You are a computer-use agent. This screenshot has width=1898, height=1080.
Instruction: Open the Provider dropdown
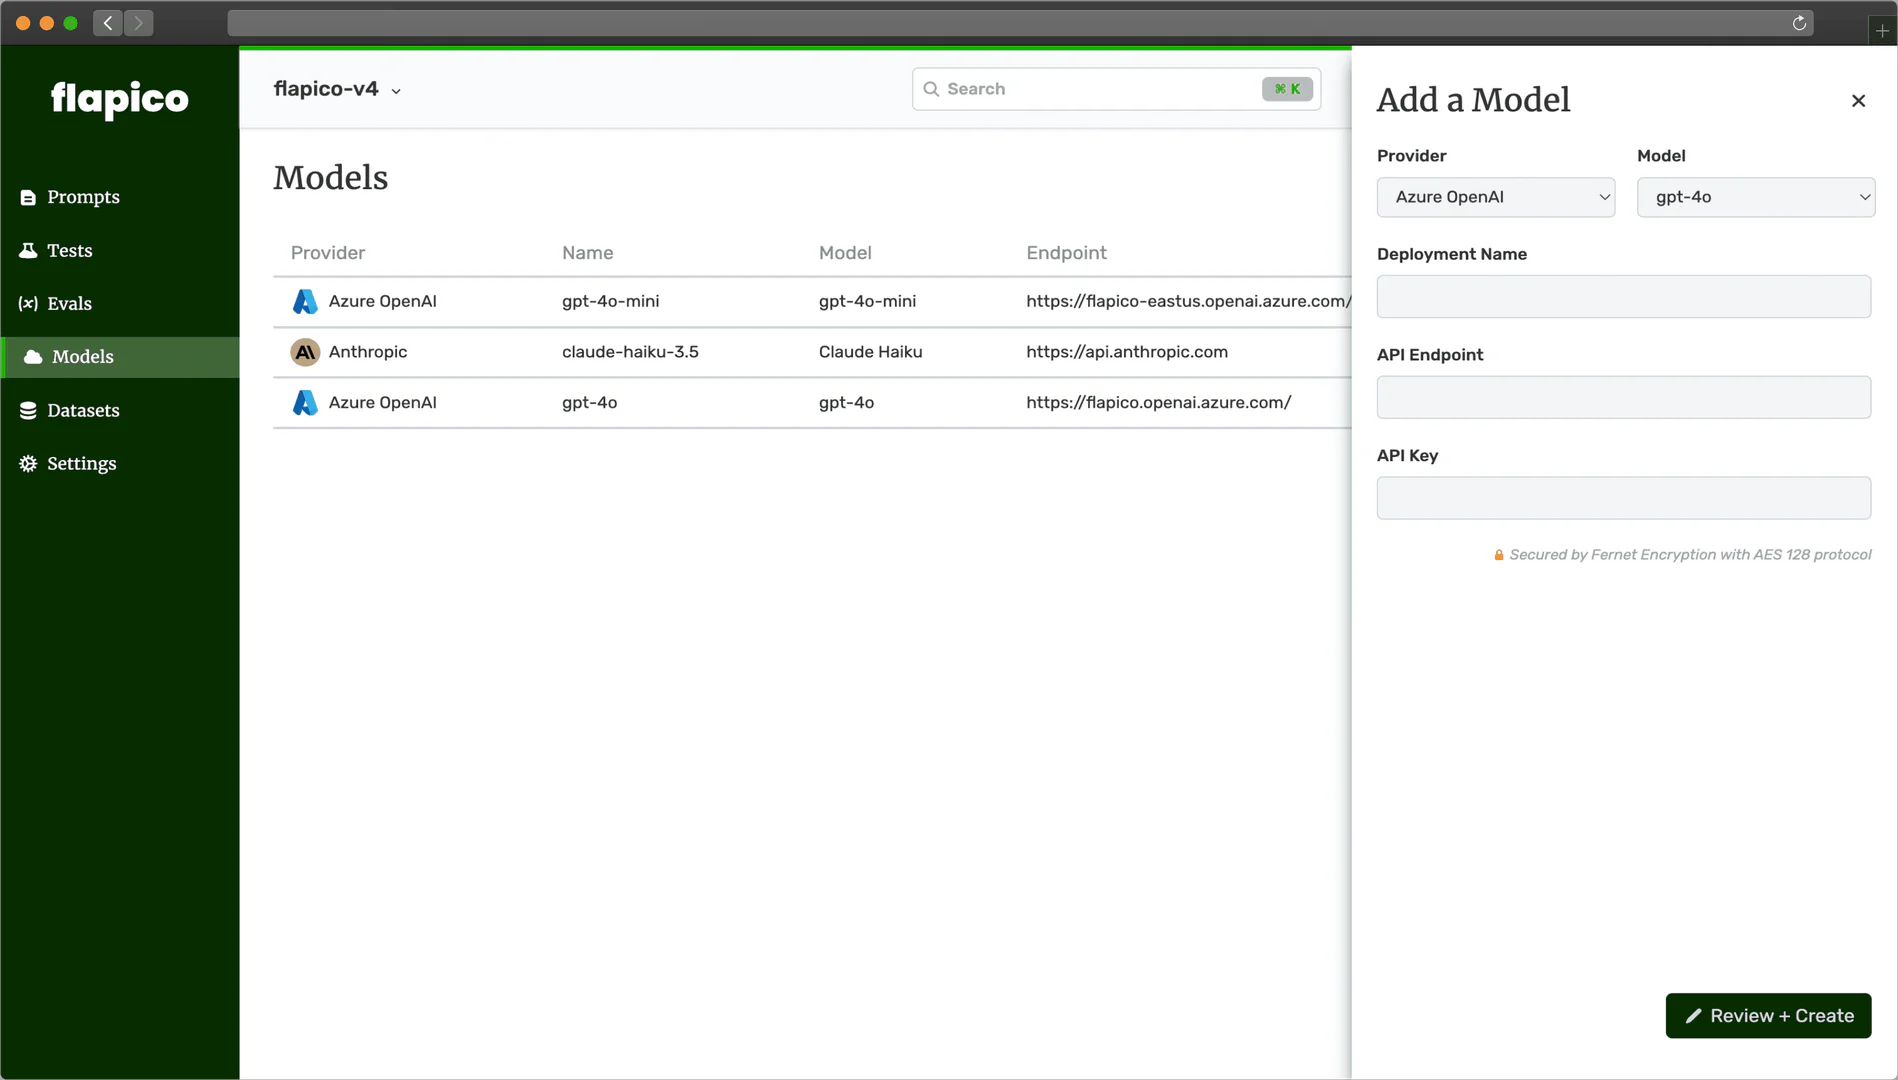1495,197
